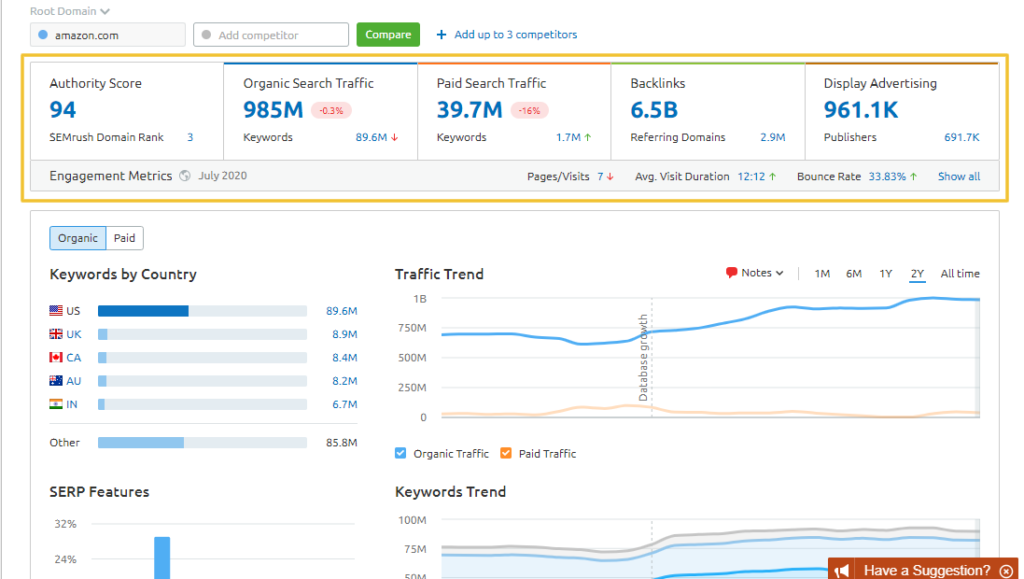Click the globe icon beside Engagement Metrics
The image size is (1024, 579).
click(185, 176)
